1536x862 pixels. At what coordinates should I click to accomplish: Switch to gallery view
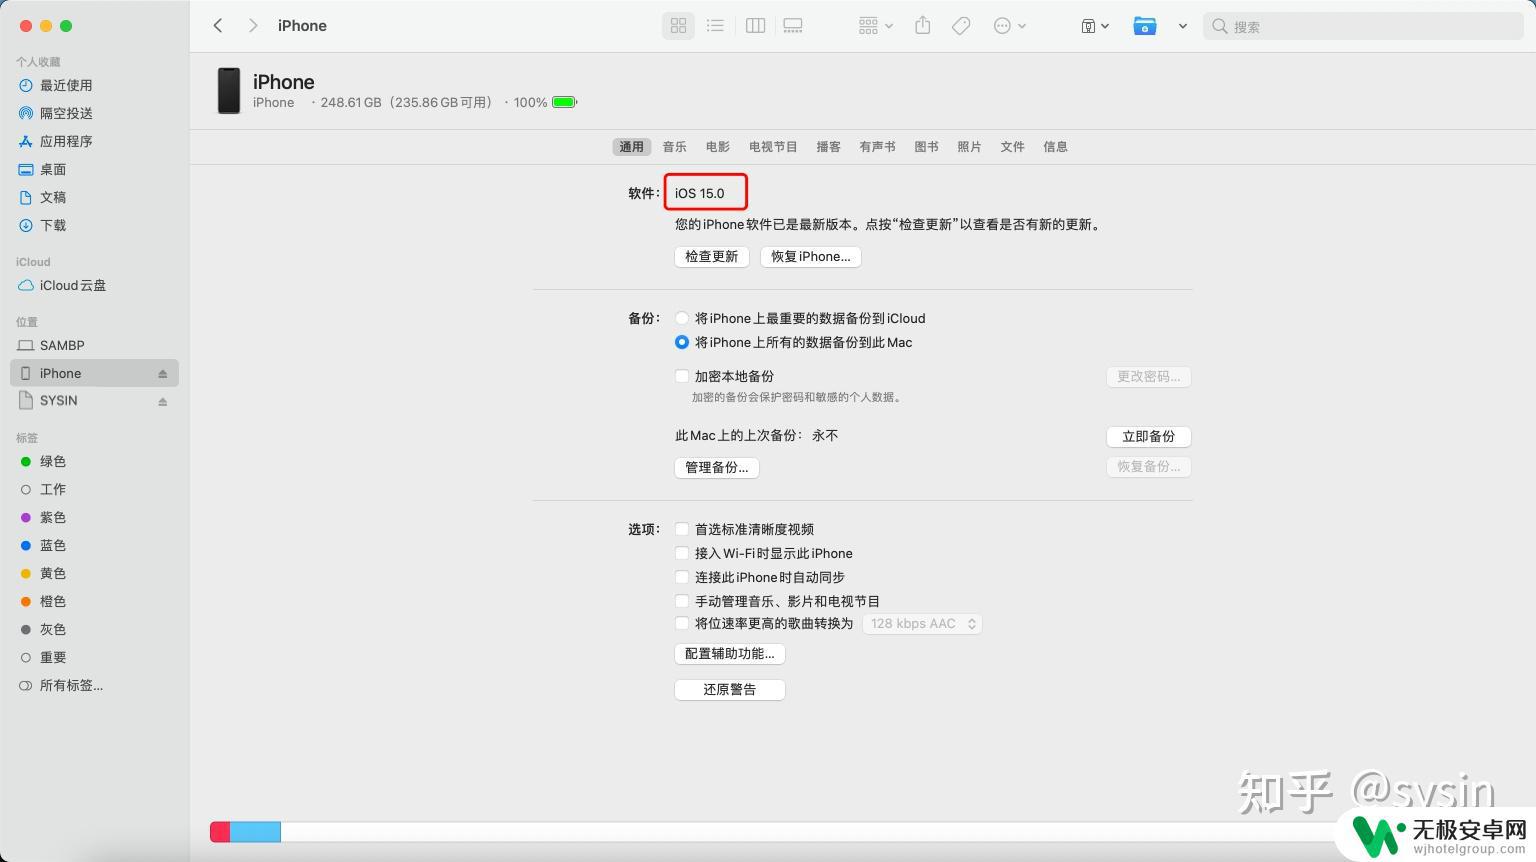[793, 26]
